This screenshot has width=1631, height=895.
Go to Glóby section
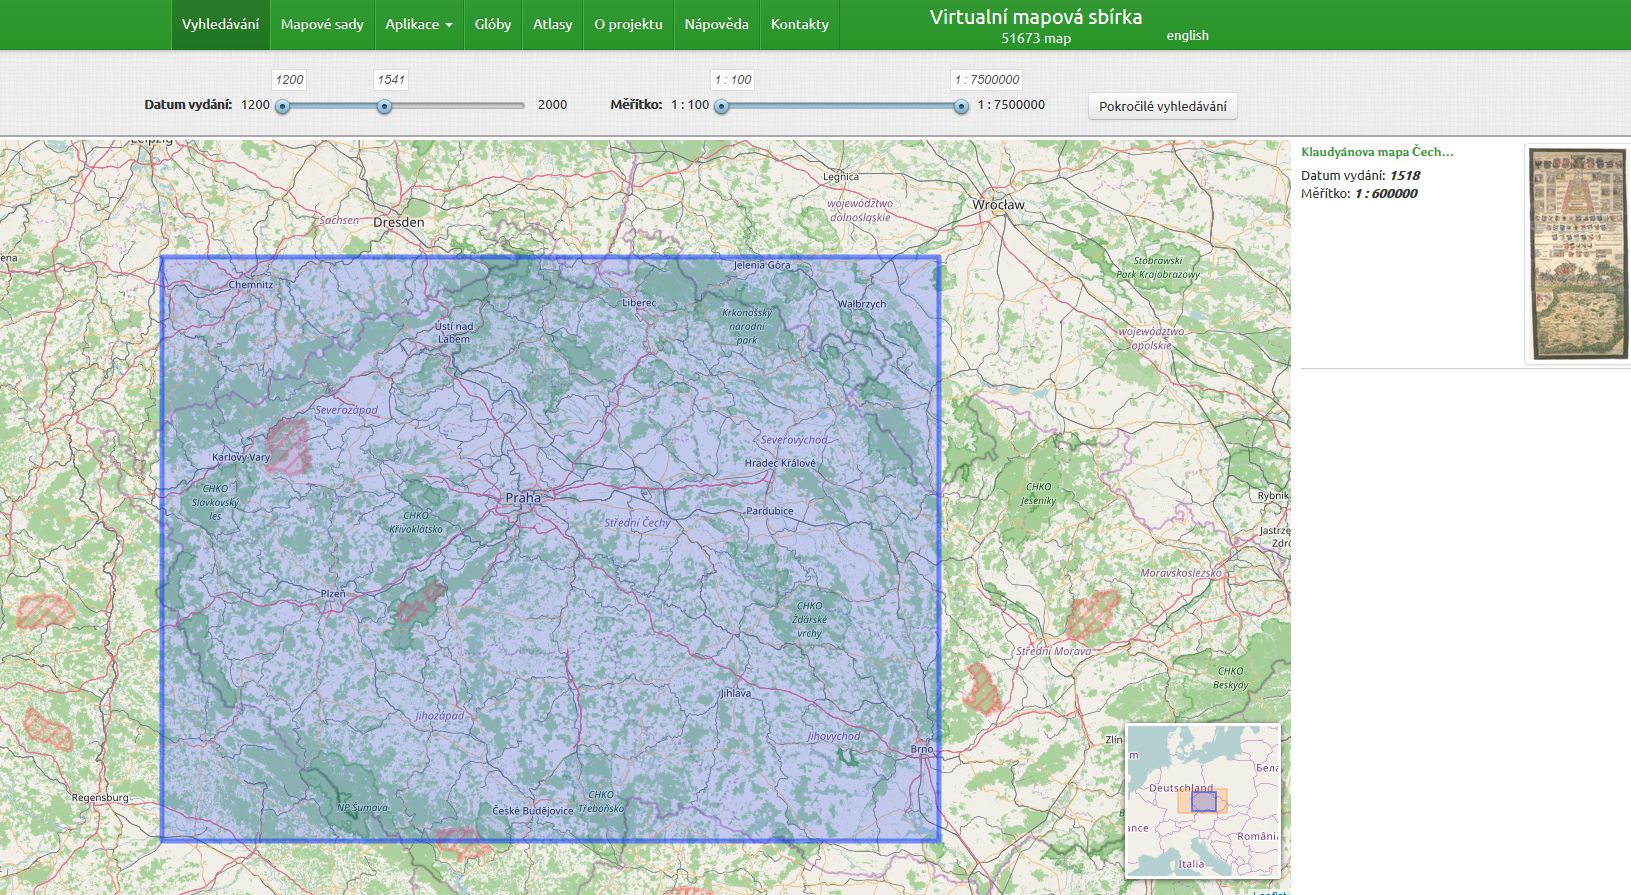click(493, 24)
